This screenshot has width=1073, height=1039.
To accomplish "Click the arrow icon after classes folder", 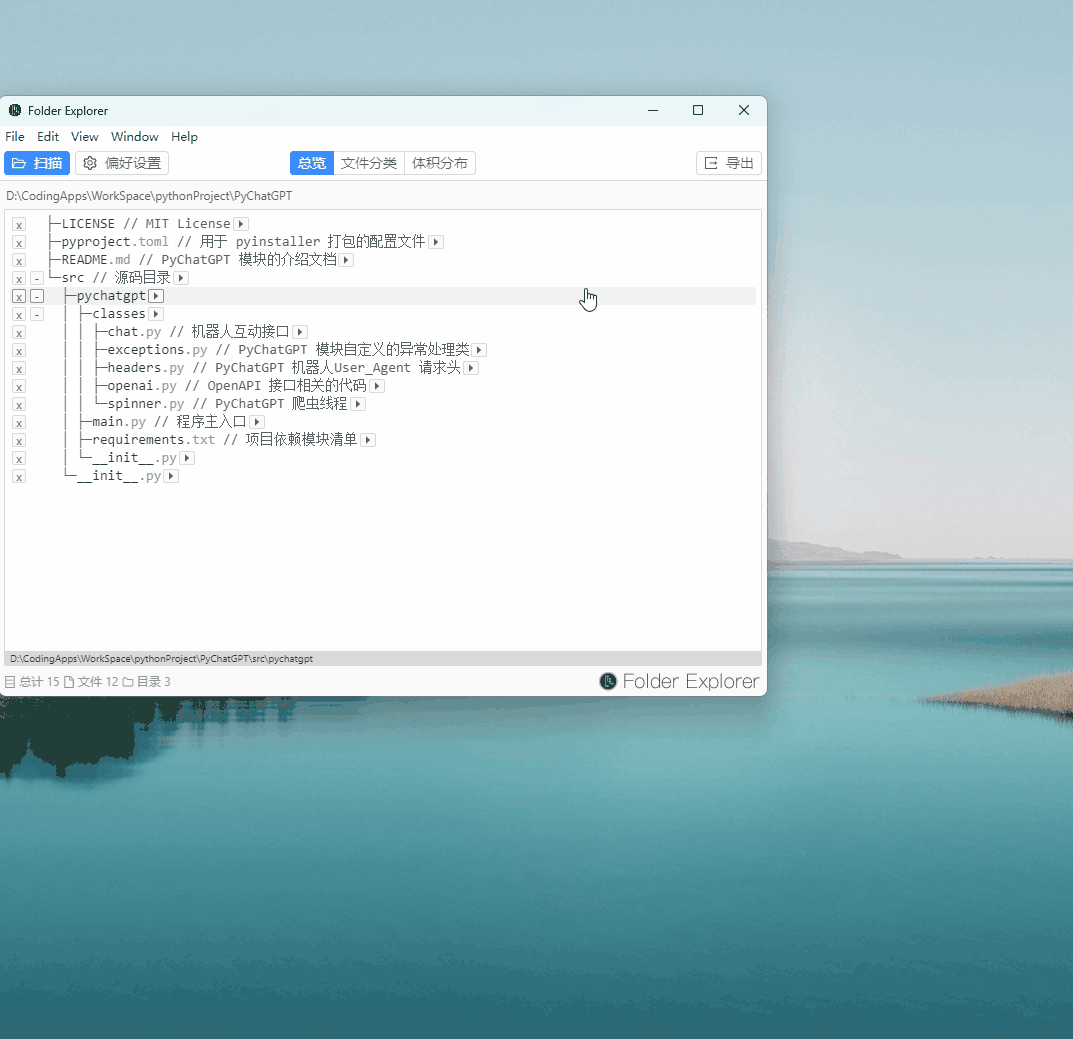I will (156, 314).
